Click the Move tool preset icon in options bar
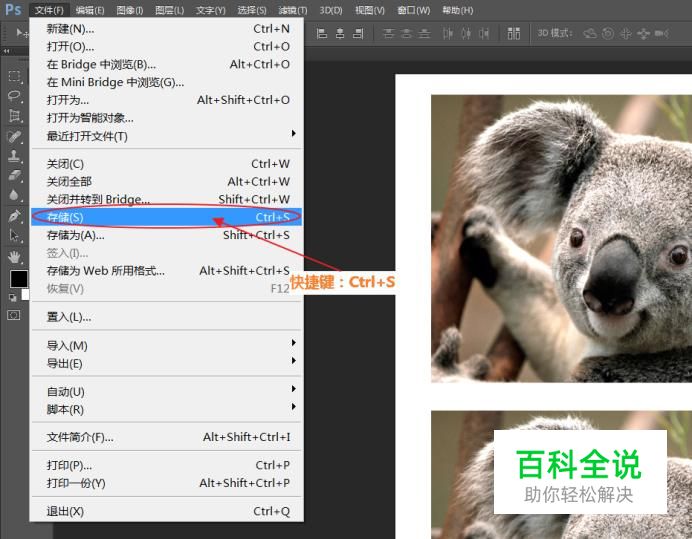 pos(21,32)
